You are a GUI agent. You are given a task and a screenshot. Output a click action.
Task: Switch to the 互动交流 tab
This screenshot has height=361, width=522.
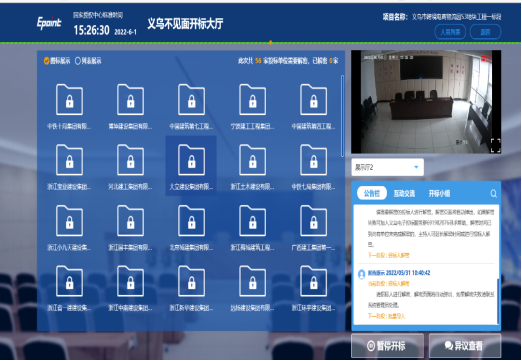[x=404, y=193]
